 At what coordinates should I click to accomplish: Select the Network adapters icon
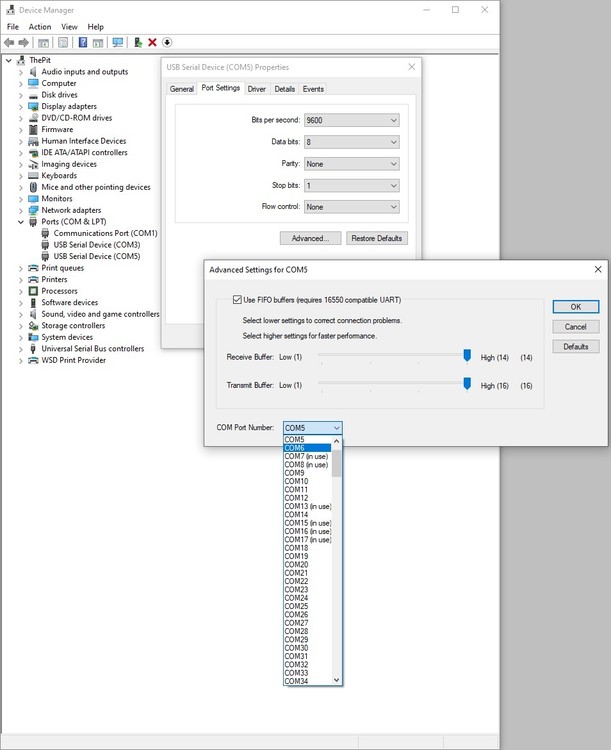33,210
